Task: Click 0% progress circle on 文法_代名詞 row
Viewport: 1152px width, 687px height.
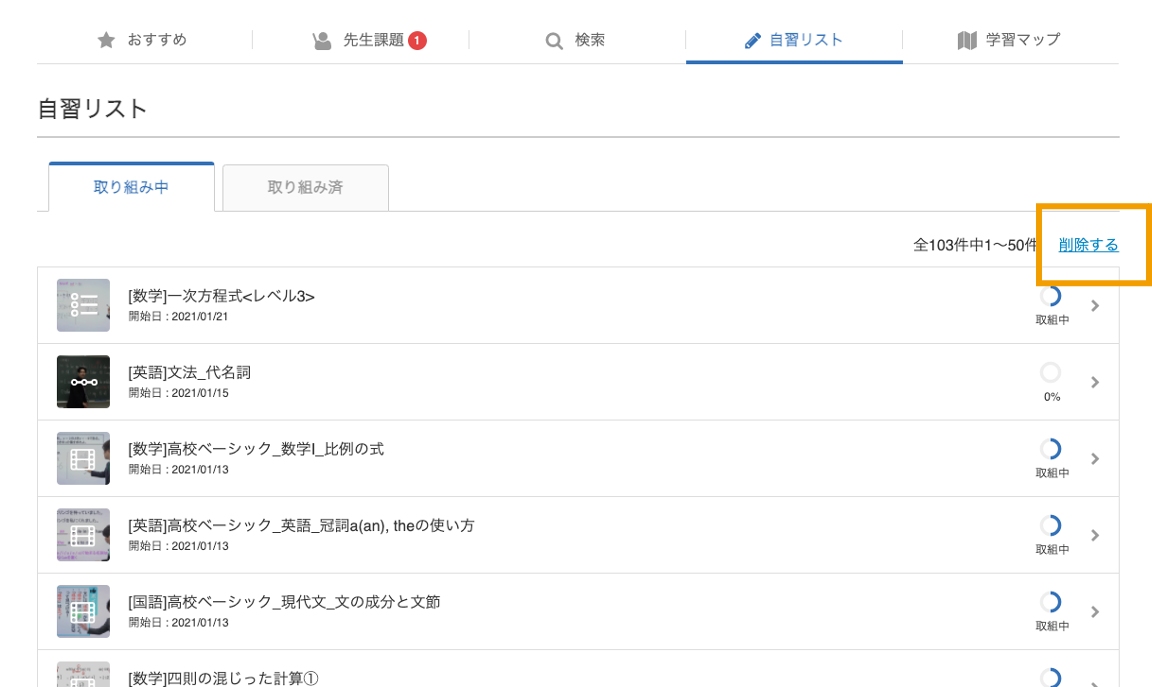Action: pos(1051,373)
